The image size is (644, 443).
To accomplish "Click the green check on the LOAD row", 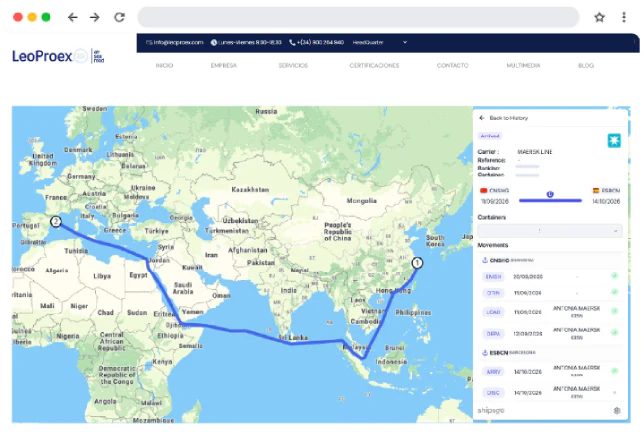I will (614, 311).
